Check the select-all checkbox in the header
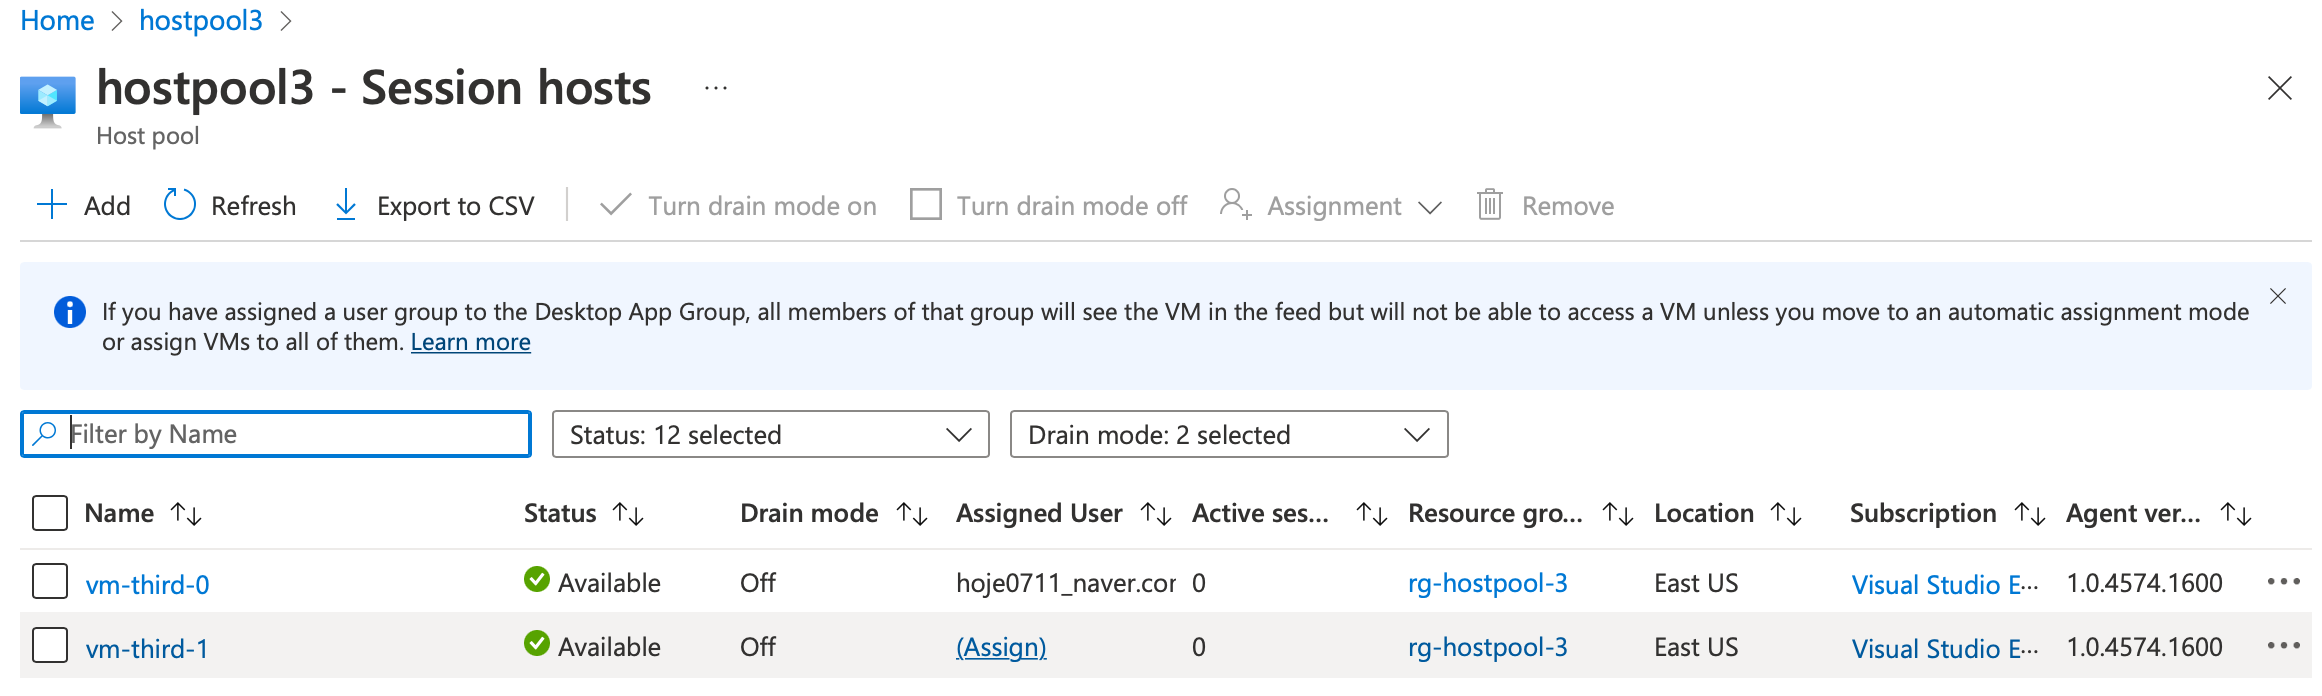 50,513
